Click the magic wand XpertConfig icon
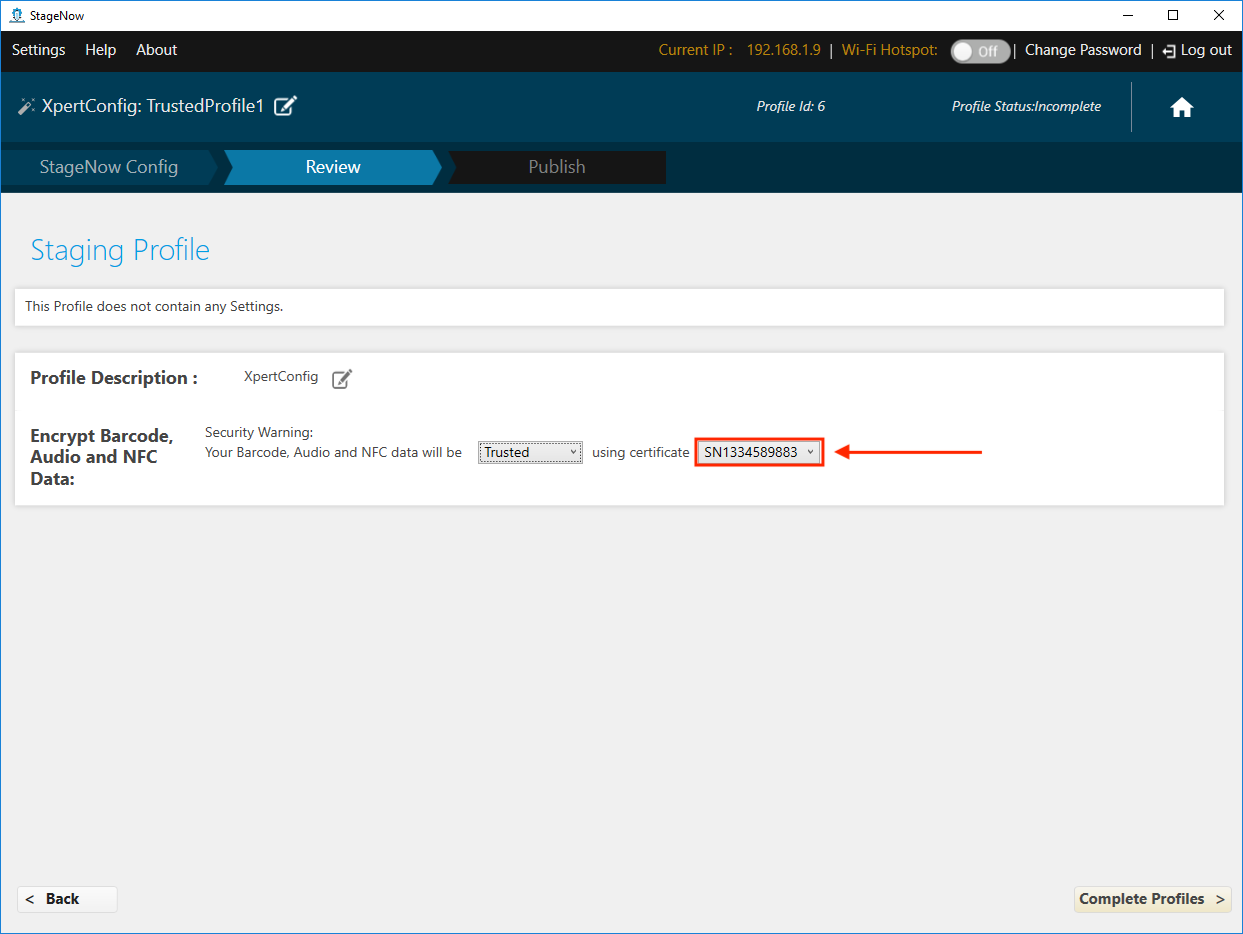Image resolution: width=1243 pixels, height=934 pixels. (26, 106)
